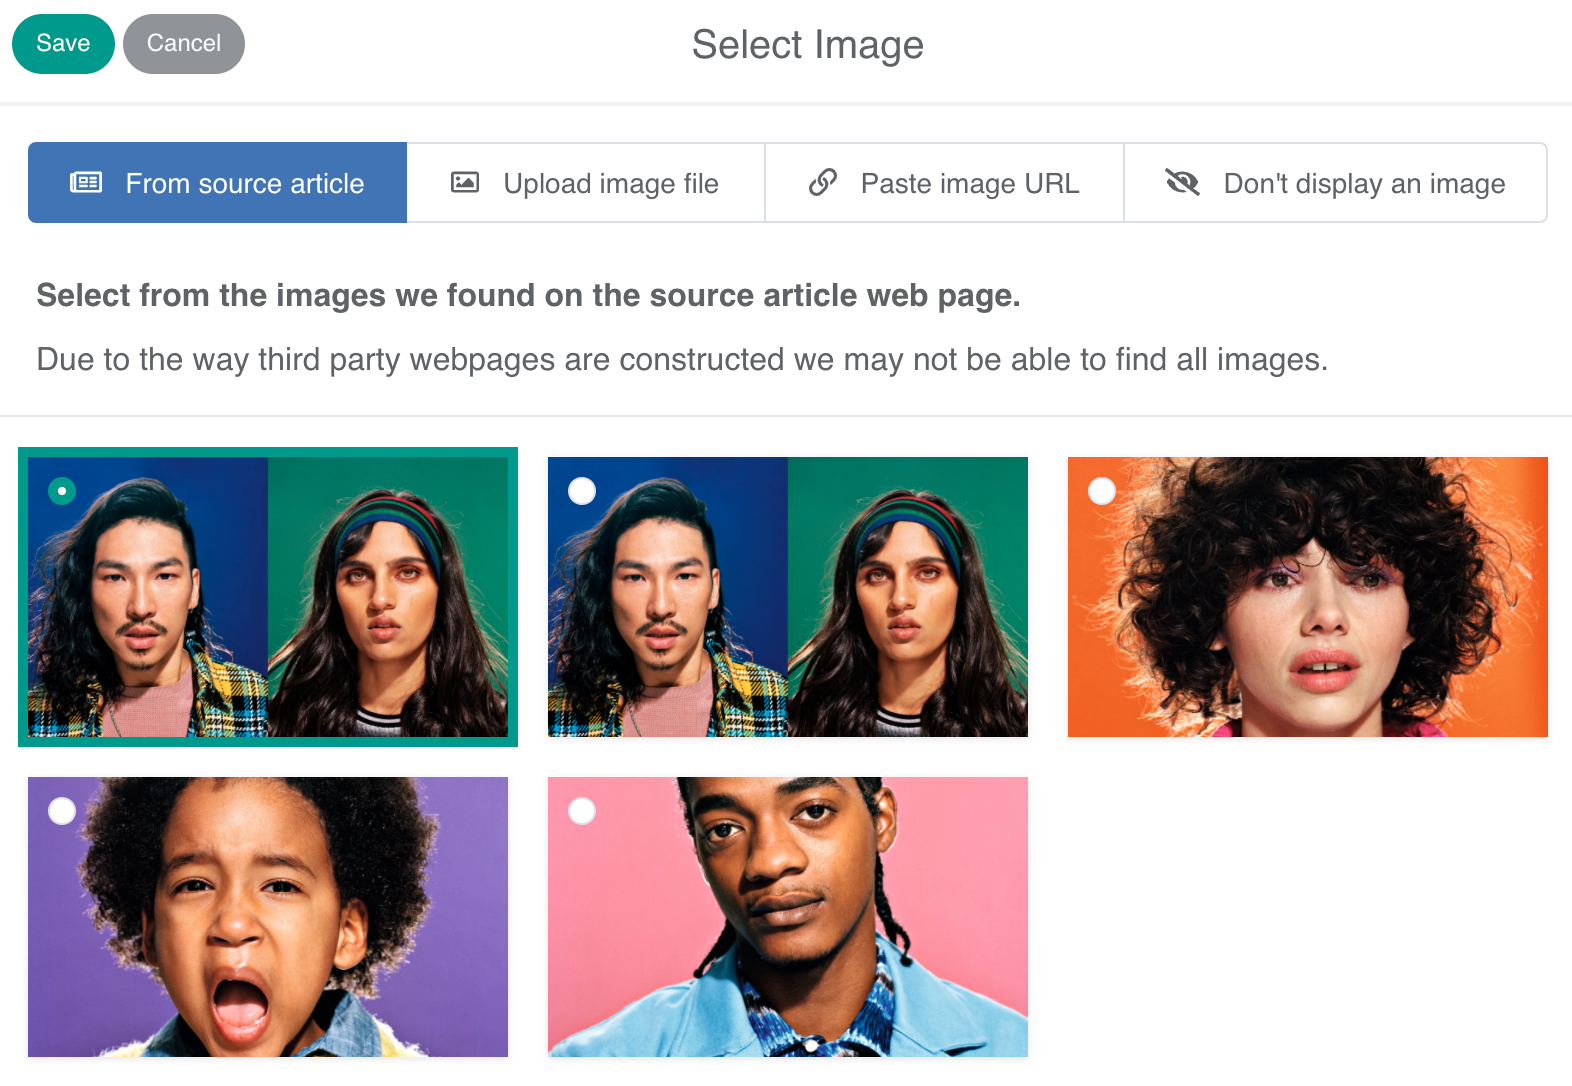Viewport: 1572px width, 1086px height.
Task: Click the picture icon beside Upload image file
Action: point(465,183)
